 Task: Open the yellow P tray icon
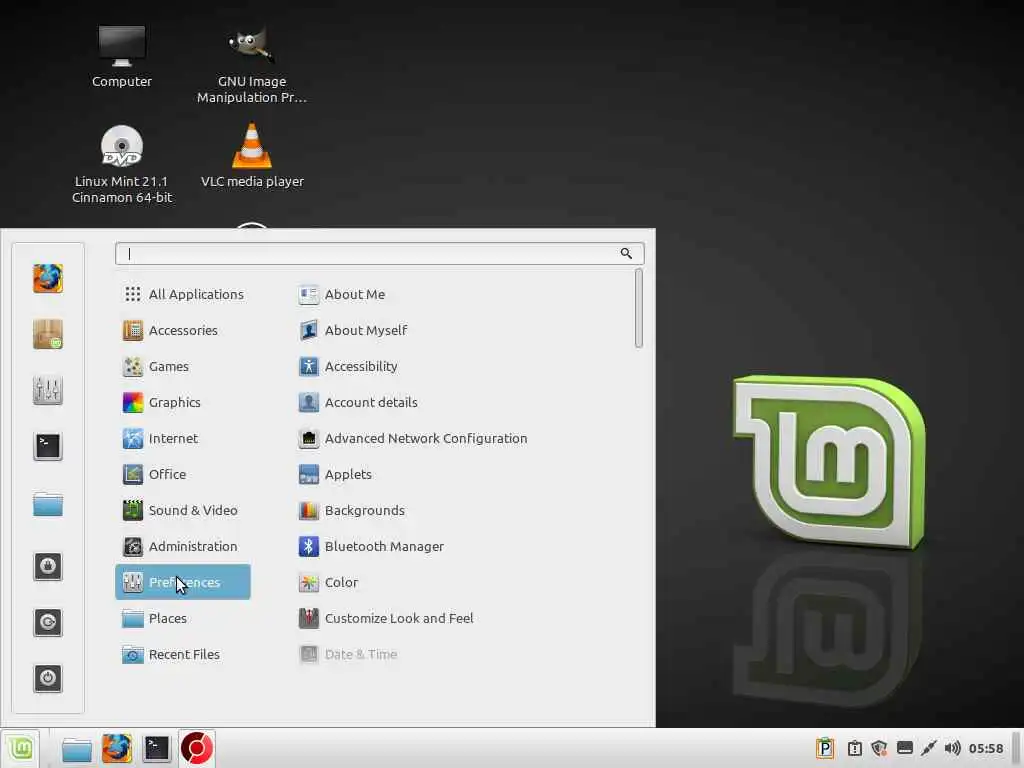pyautogui.click(x=825, y=748)
